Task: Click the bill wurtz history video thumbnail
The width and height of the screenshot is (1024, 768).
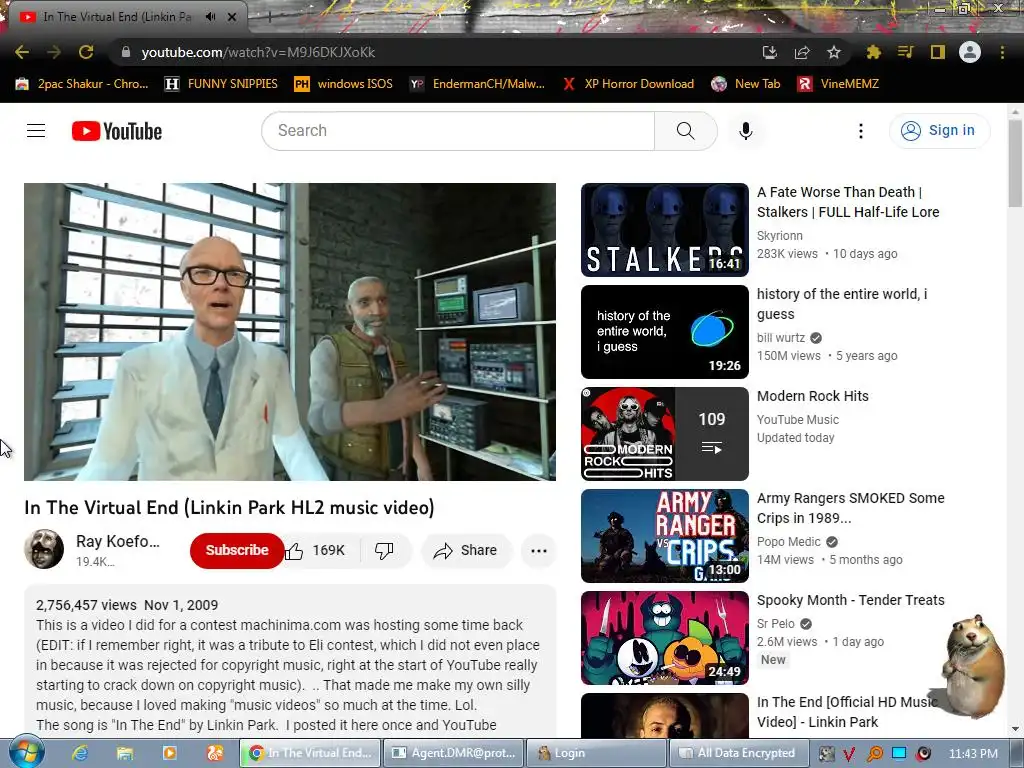Action: 665,332
